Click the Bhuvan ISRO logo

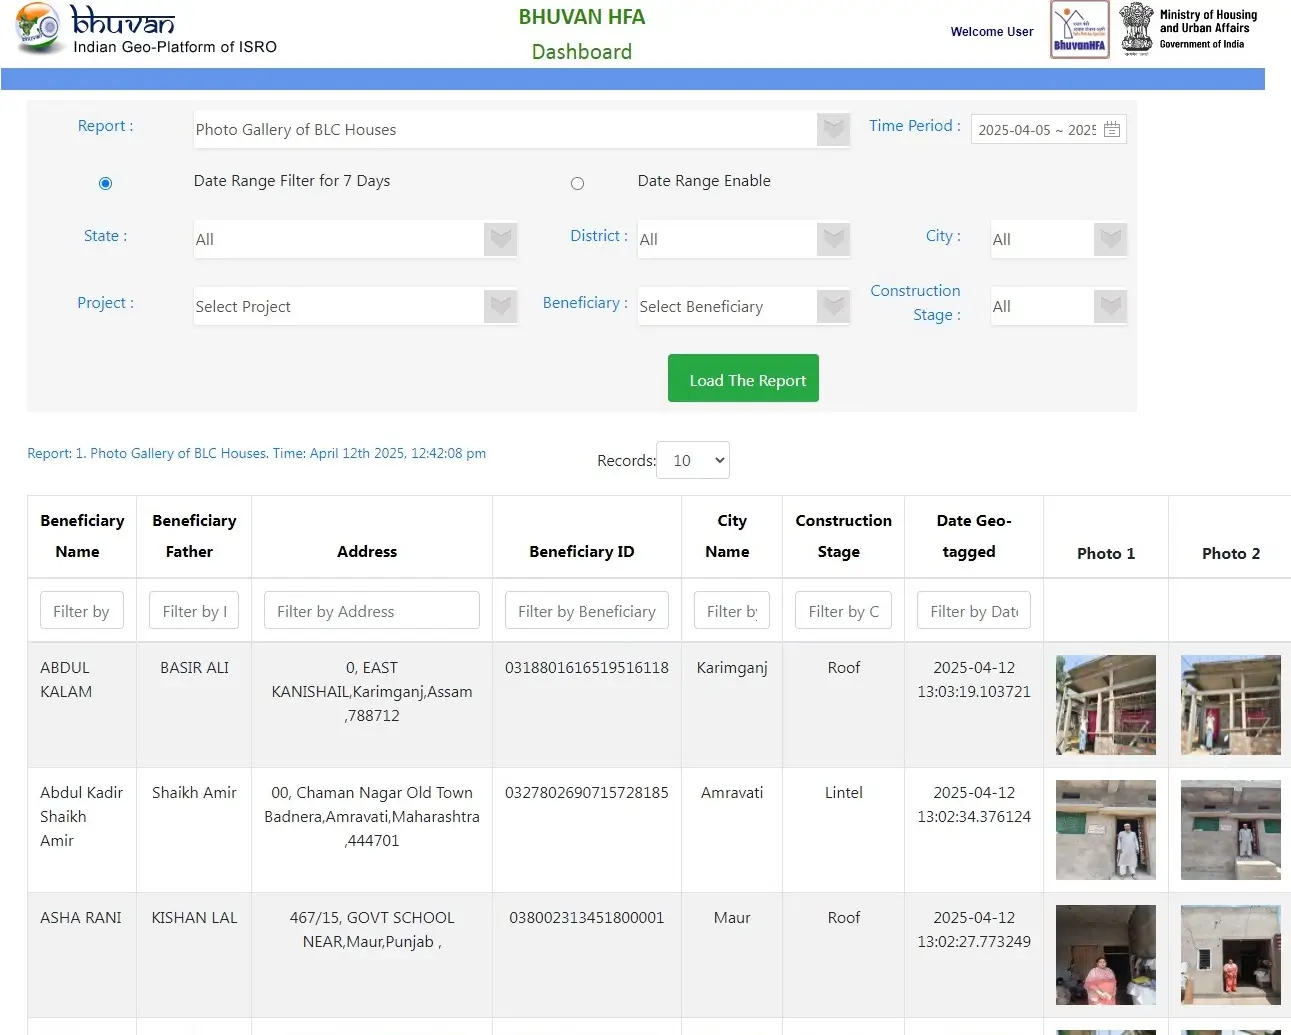click(x=146, y=29)
